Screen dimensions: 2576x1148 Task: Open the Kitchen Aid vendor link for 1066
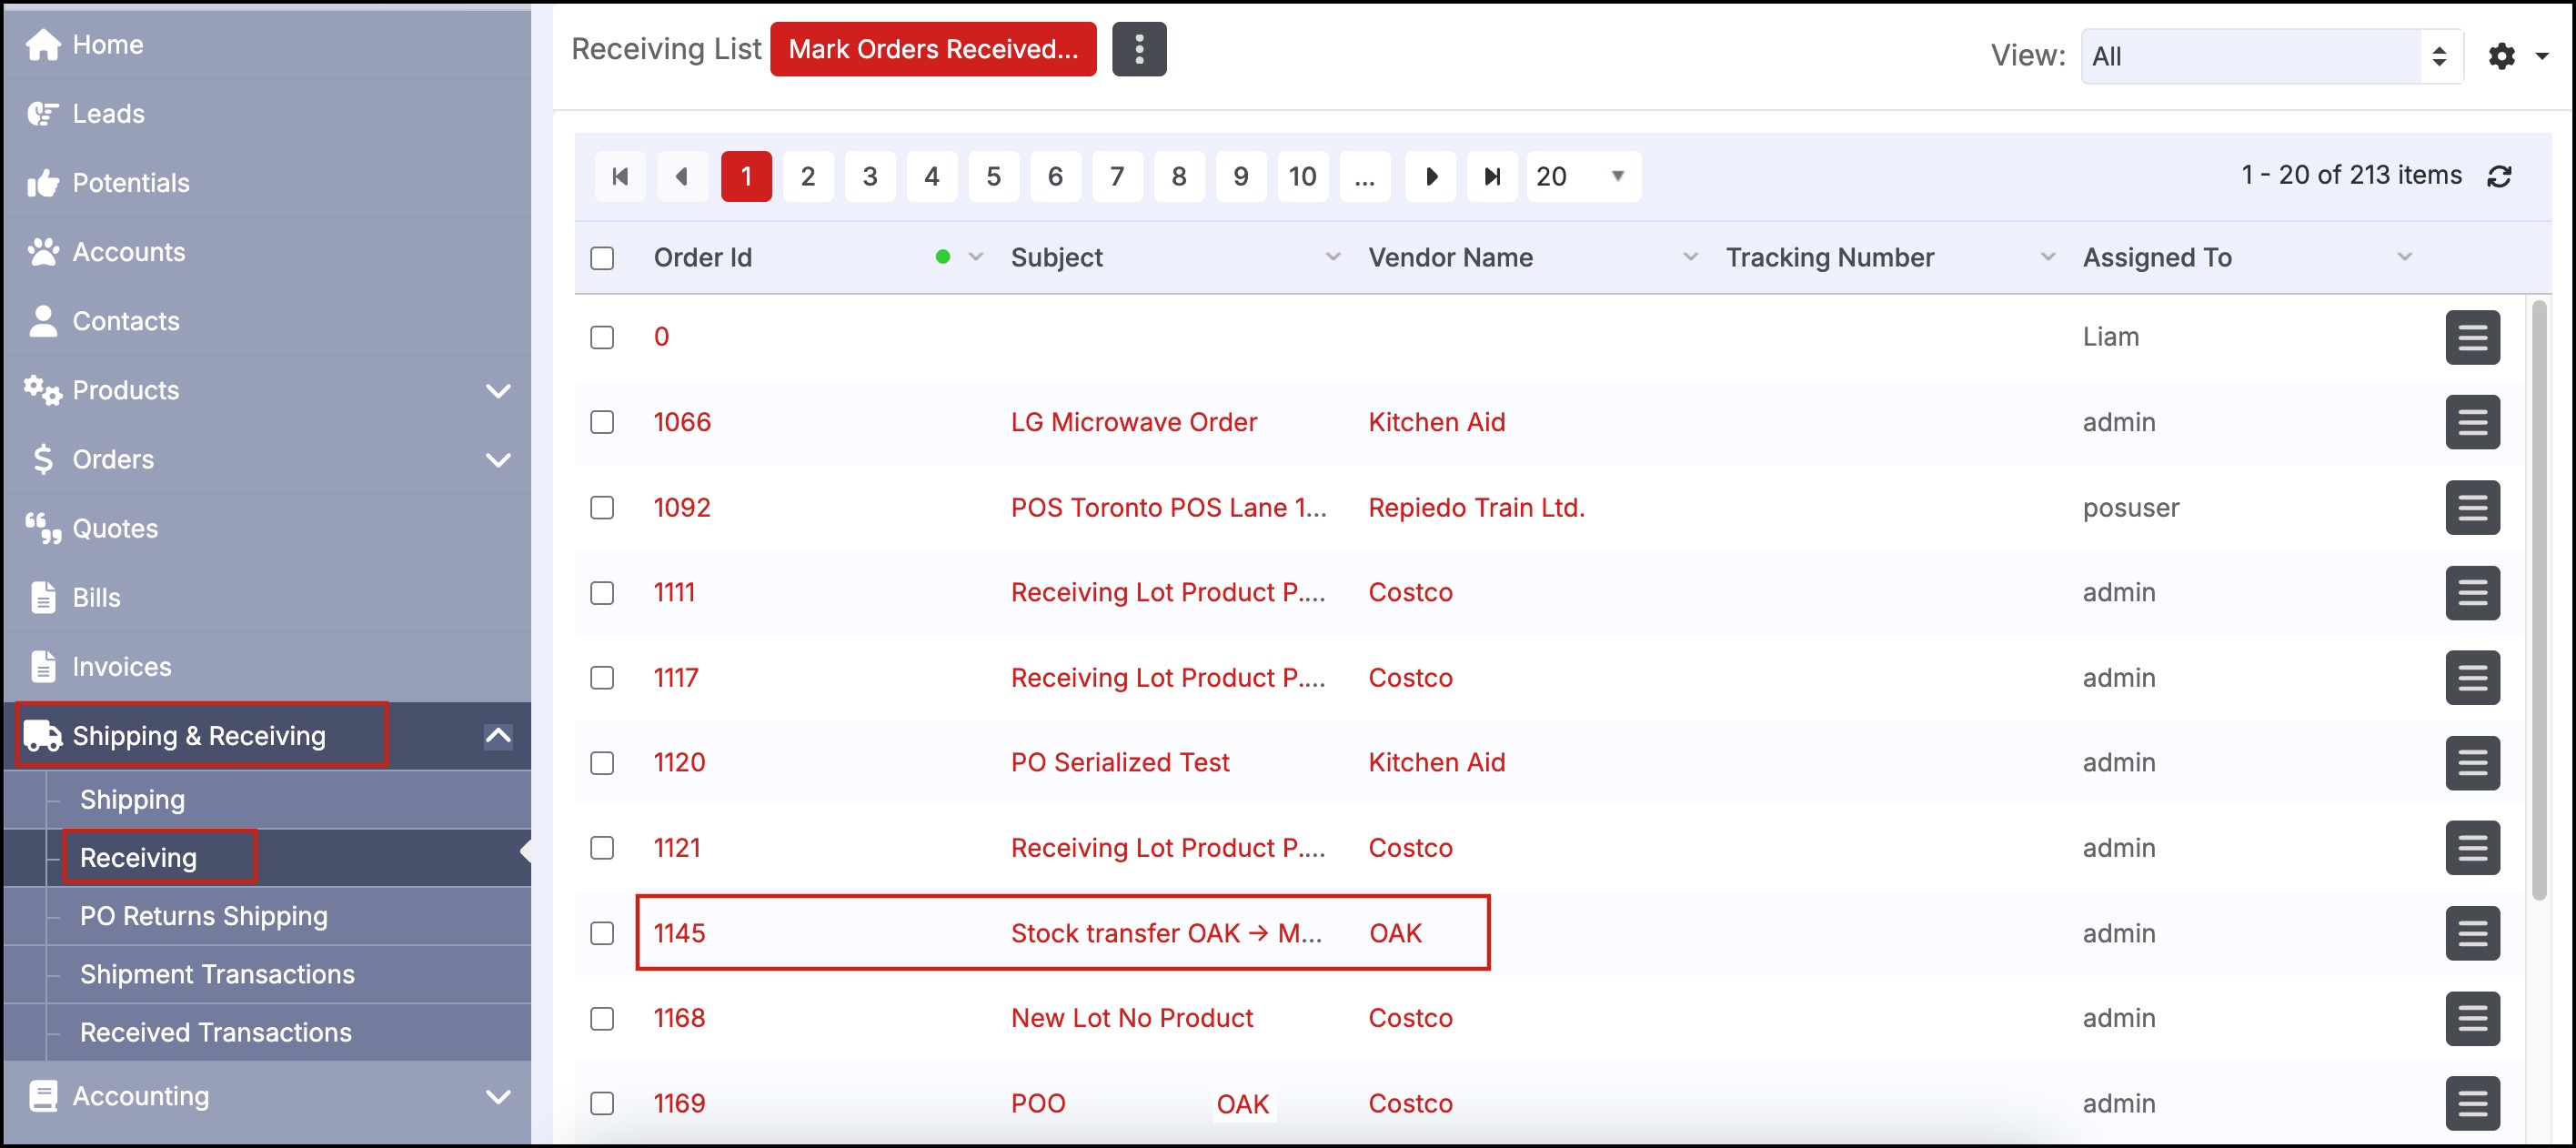click(1436, 422)
